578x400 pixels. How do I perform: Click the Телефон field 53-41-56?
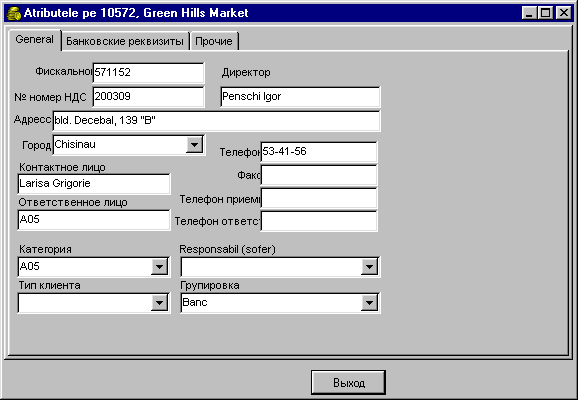[319, 152]
